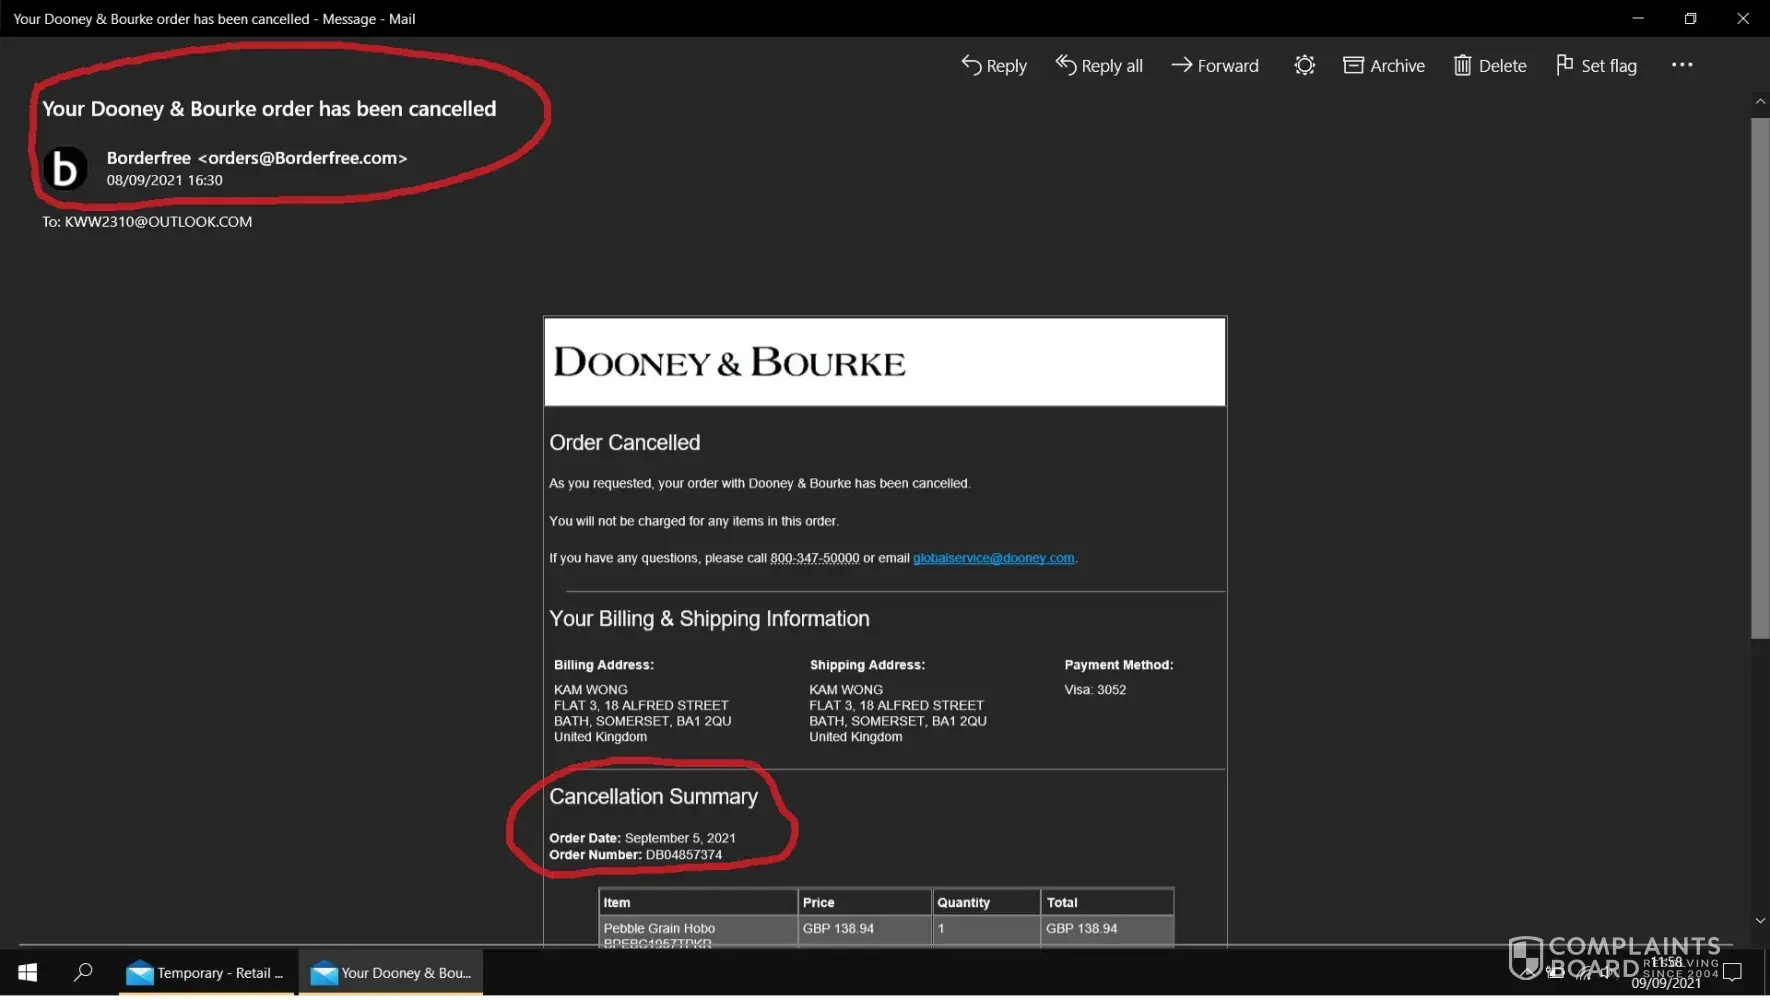Toggle the light/dark sun icon

click(1304, 66)
